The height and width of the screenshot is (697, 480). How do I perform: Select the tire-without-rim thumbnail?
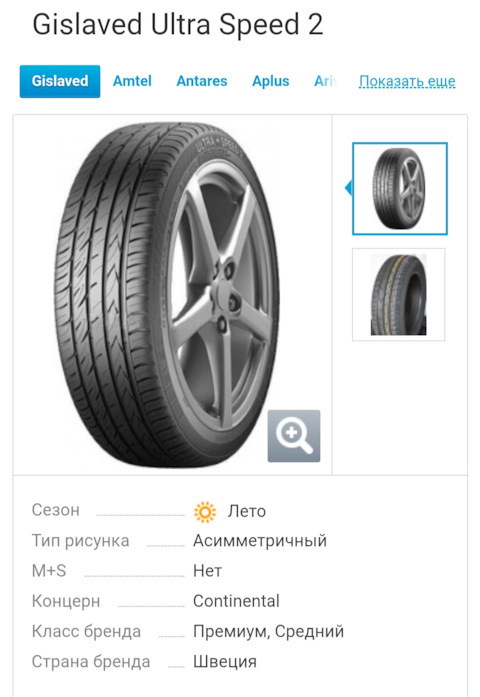coord(399,295)
